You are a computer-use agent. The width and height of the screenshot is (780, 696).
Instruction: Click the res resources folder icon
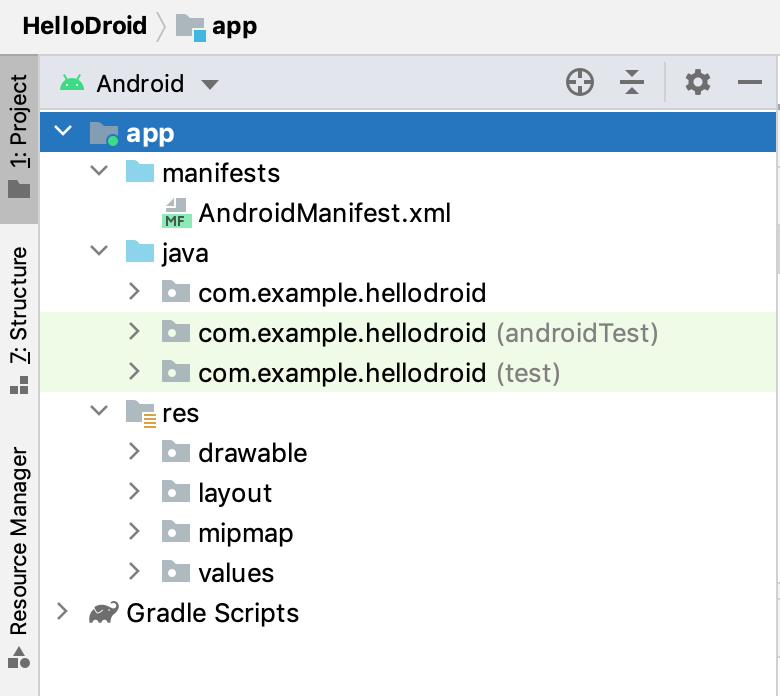(x=141, y=413)
